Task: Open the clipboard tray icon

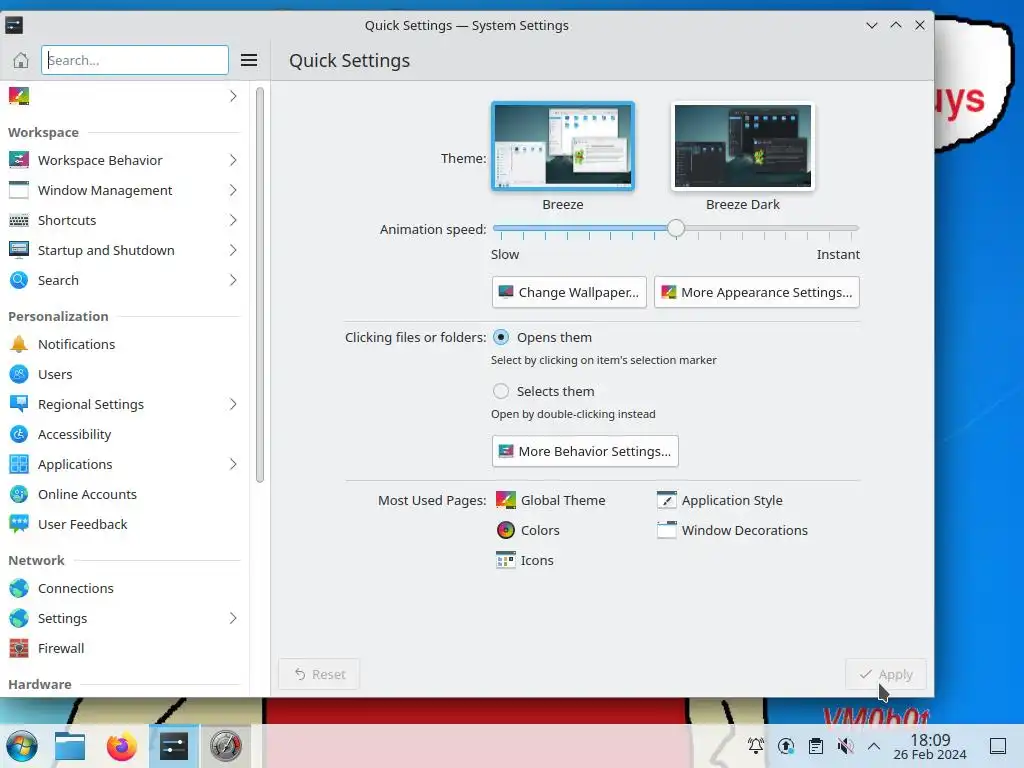Action: (816, 746)
